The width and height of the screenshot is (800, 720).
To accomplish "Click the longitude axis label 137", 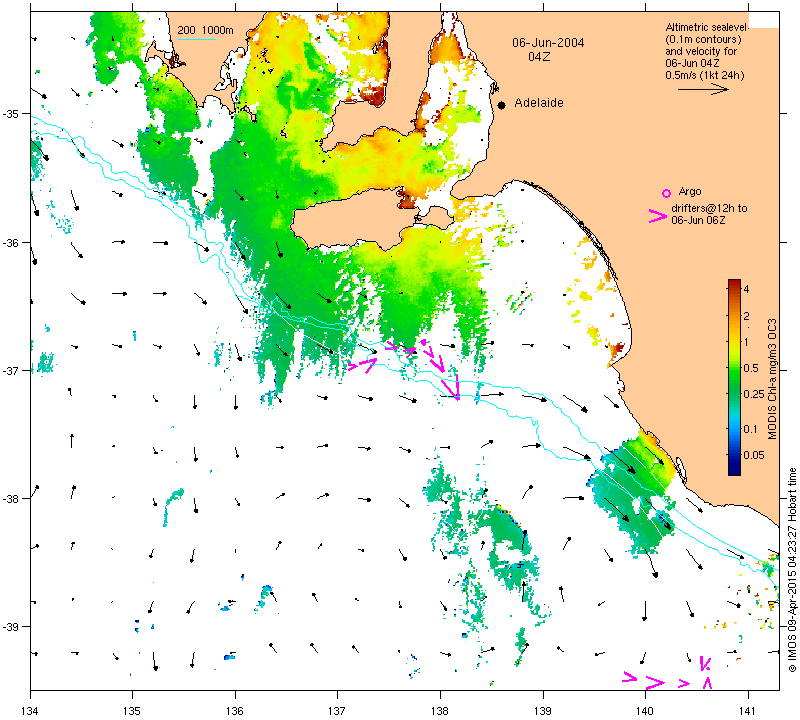I will [x=338, y=710].
